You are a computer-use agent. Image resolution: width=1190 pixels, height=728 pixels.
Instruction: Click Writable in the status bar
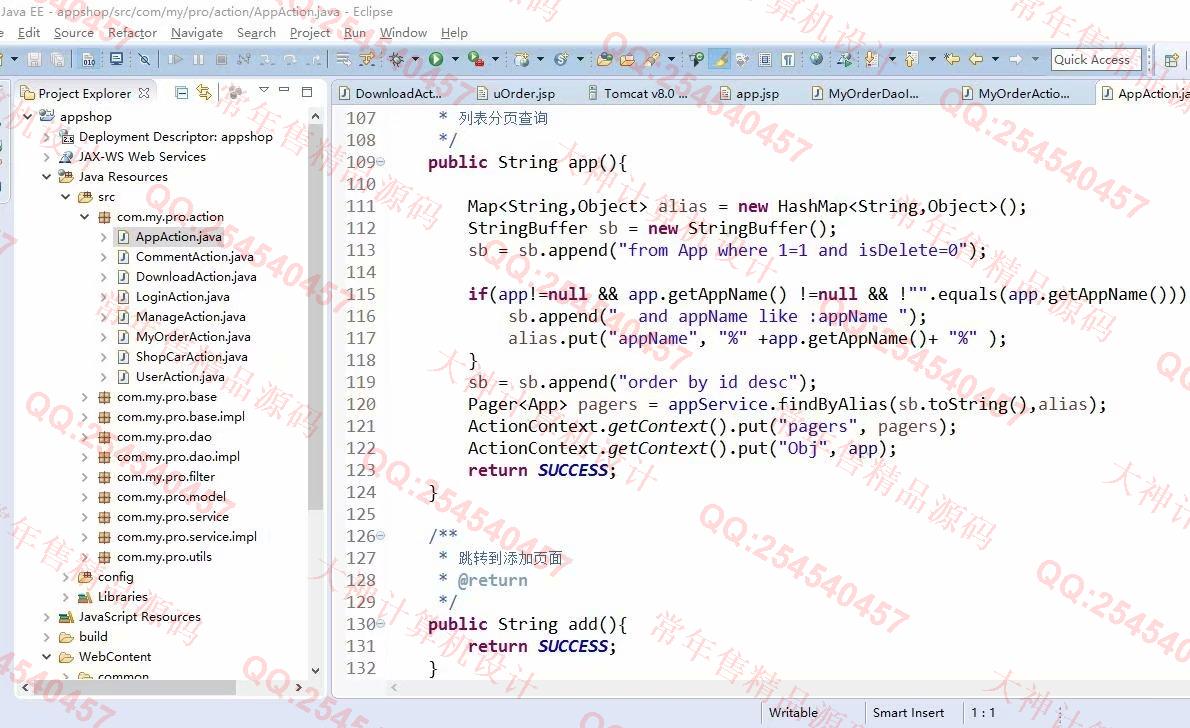point(793,713)
